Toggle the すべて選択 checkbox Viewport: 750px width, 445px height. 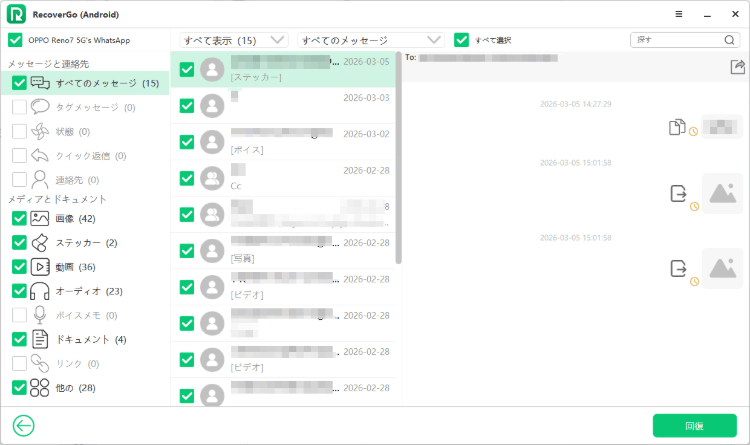tap(462, 40)
